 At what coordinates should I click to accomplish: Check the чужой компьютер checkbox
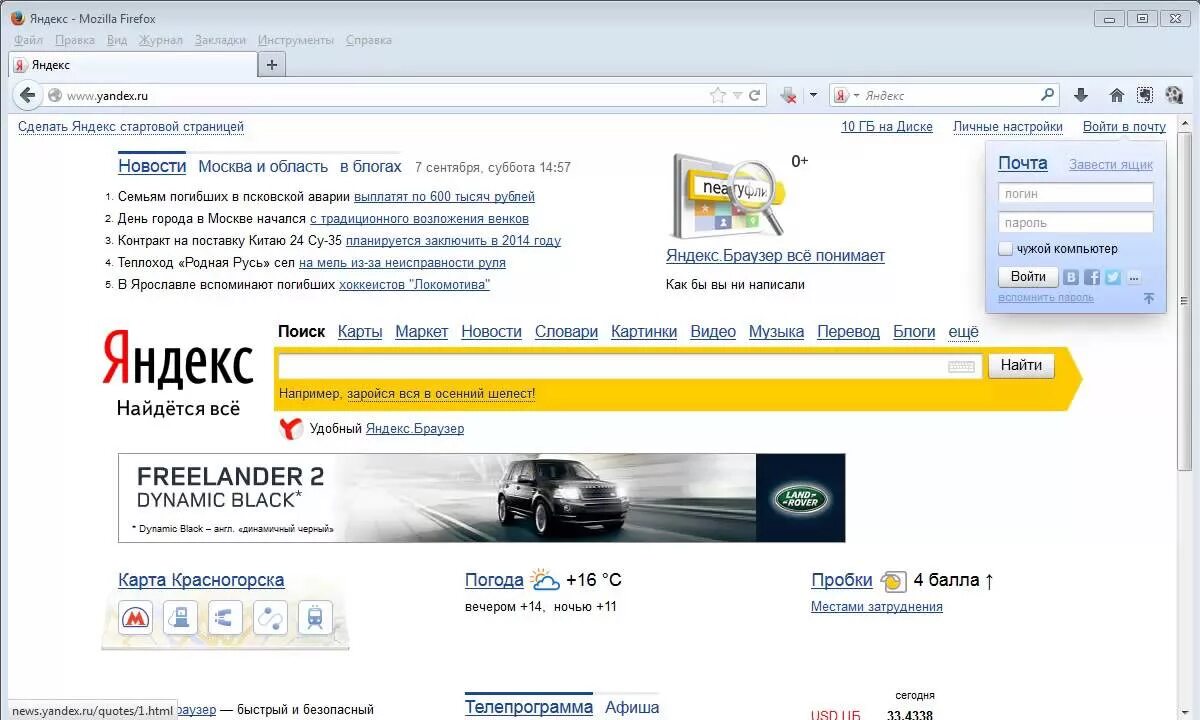click(1006, 248)
